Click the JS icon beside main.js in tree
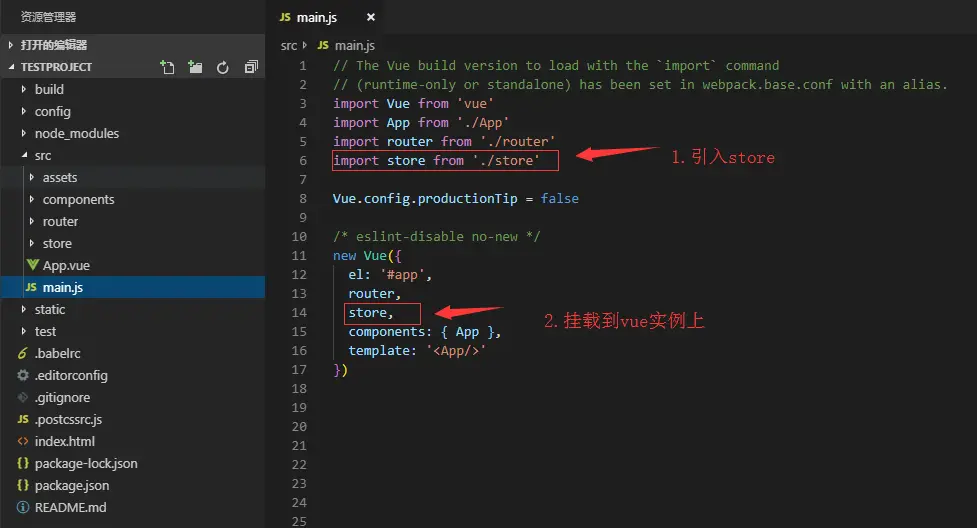Image resolution: width=977 pixels, height=528 pixels. [x=31, y=287]
